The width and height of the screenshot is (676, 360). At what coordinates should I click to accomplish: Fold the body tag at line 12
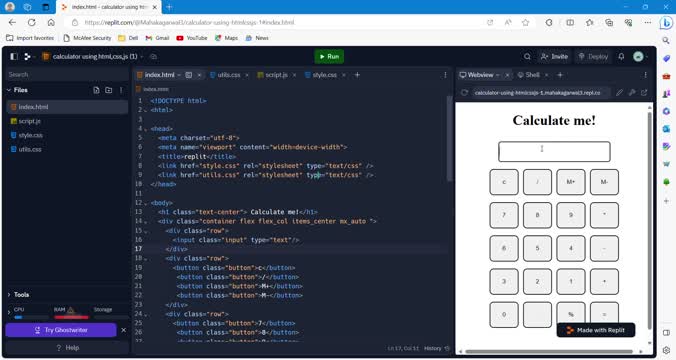145,203
